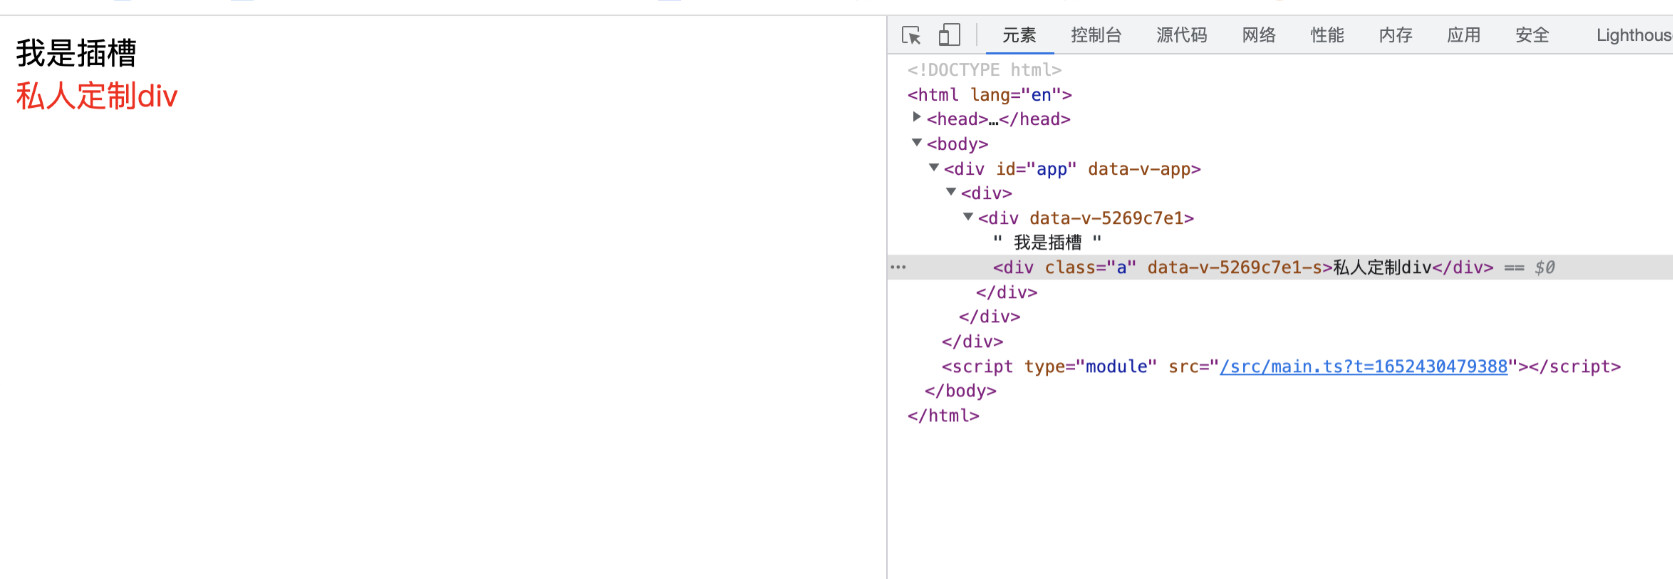Toggle the device toolbar icon

(949, 35)
